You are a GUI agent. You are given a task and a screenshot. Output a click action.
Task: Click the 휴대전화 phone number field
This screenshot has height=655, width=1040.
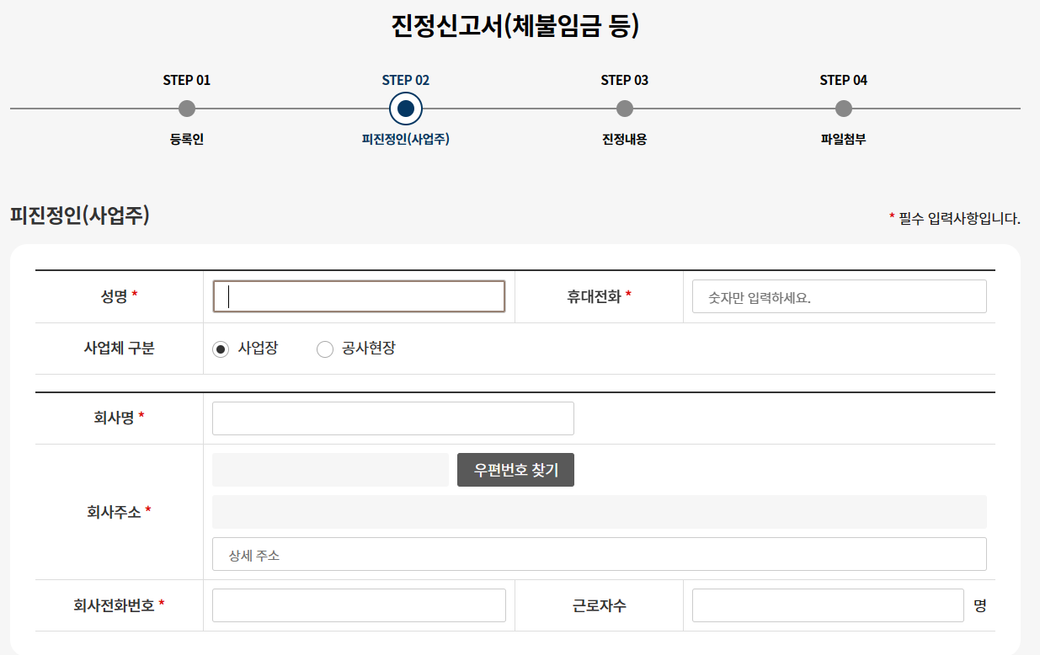pyautogui.click(x=839, y=296)
